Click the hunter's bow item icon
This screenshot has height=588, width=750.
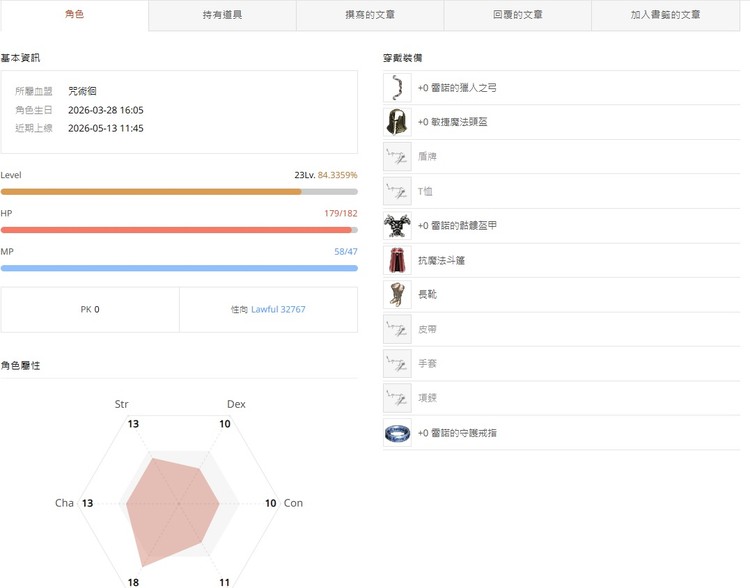397,88
